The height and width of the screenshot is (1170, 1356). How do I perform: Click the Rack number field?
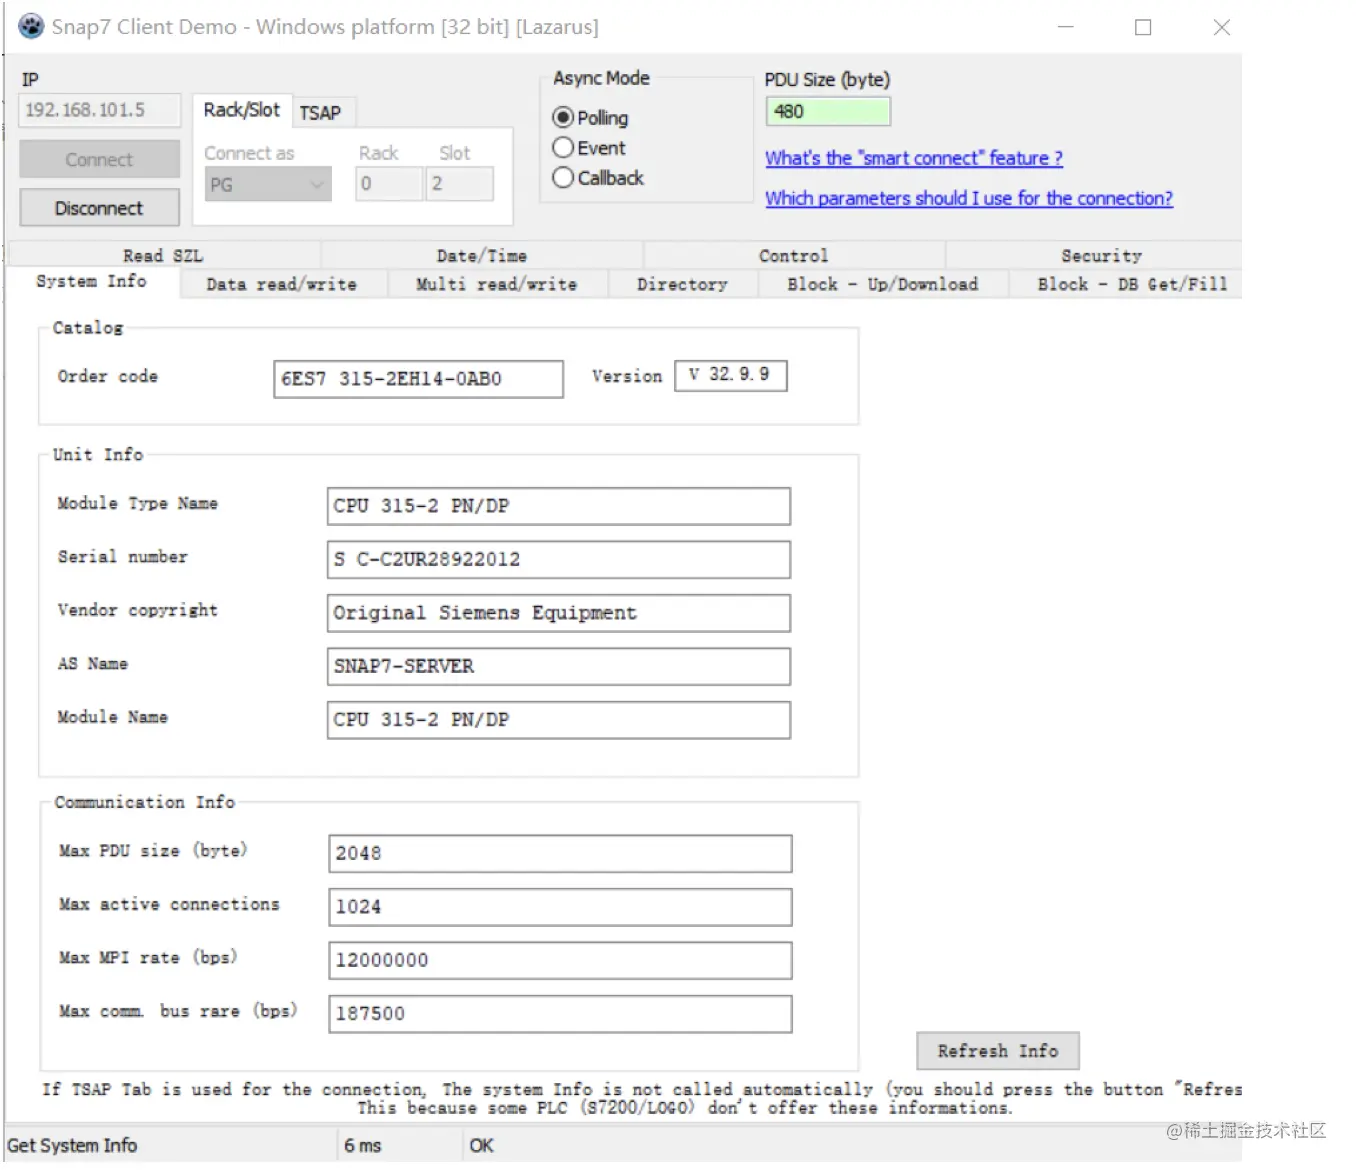pyautogui.click(x=389, y=184)
